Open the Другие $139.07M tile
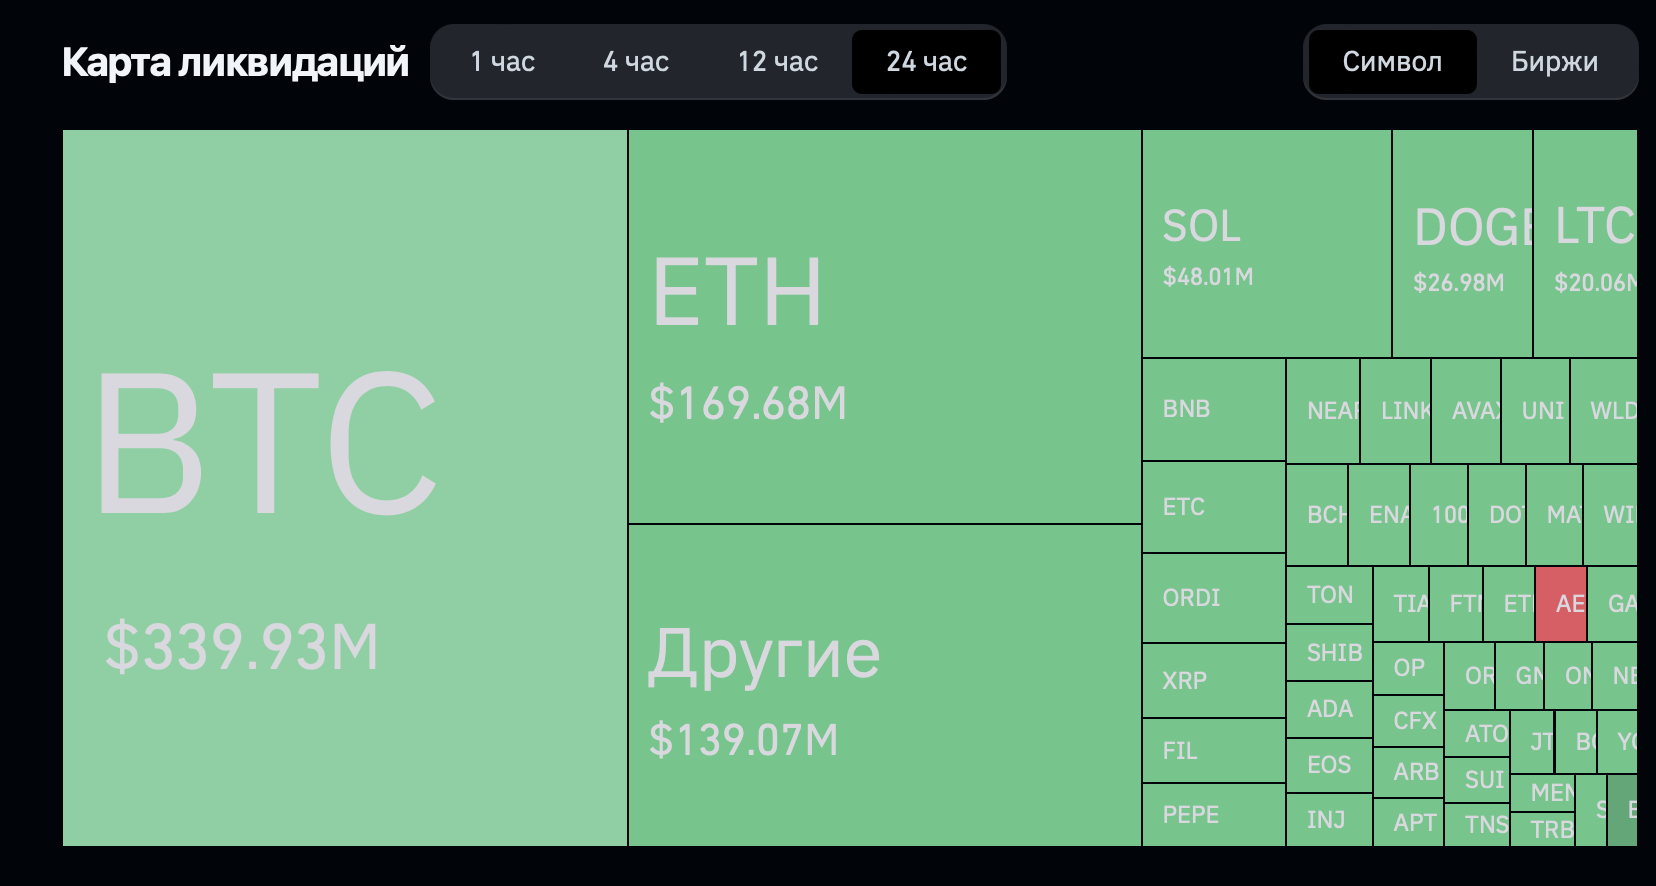Image resolution: width=1656 pixels, height=886 pixels. point(885,685)
